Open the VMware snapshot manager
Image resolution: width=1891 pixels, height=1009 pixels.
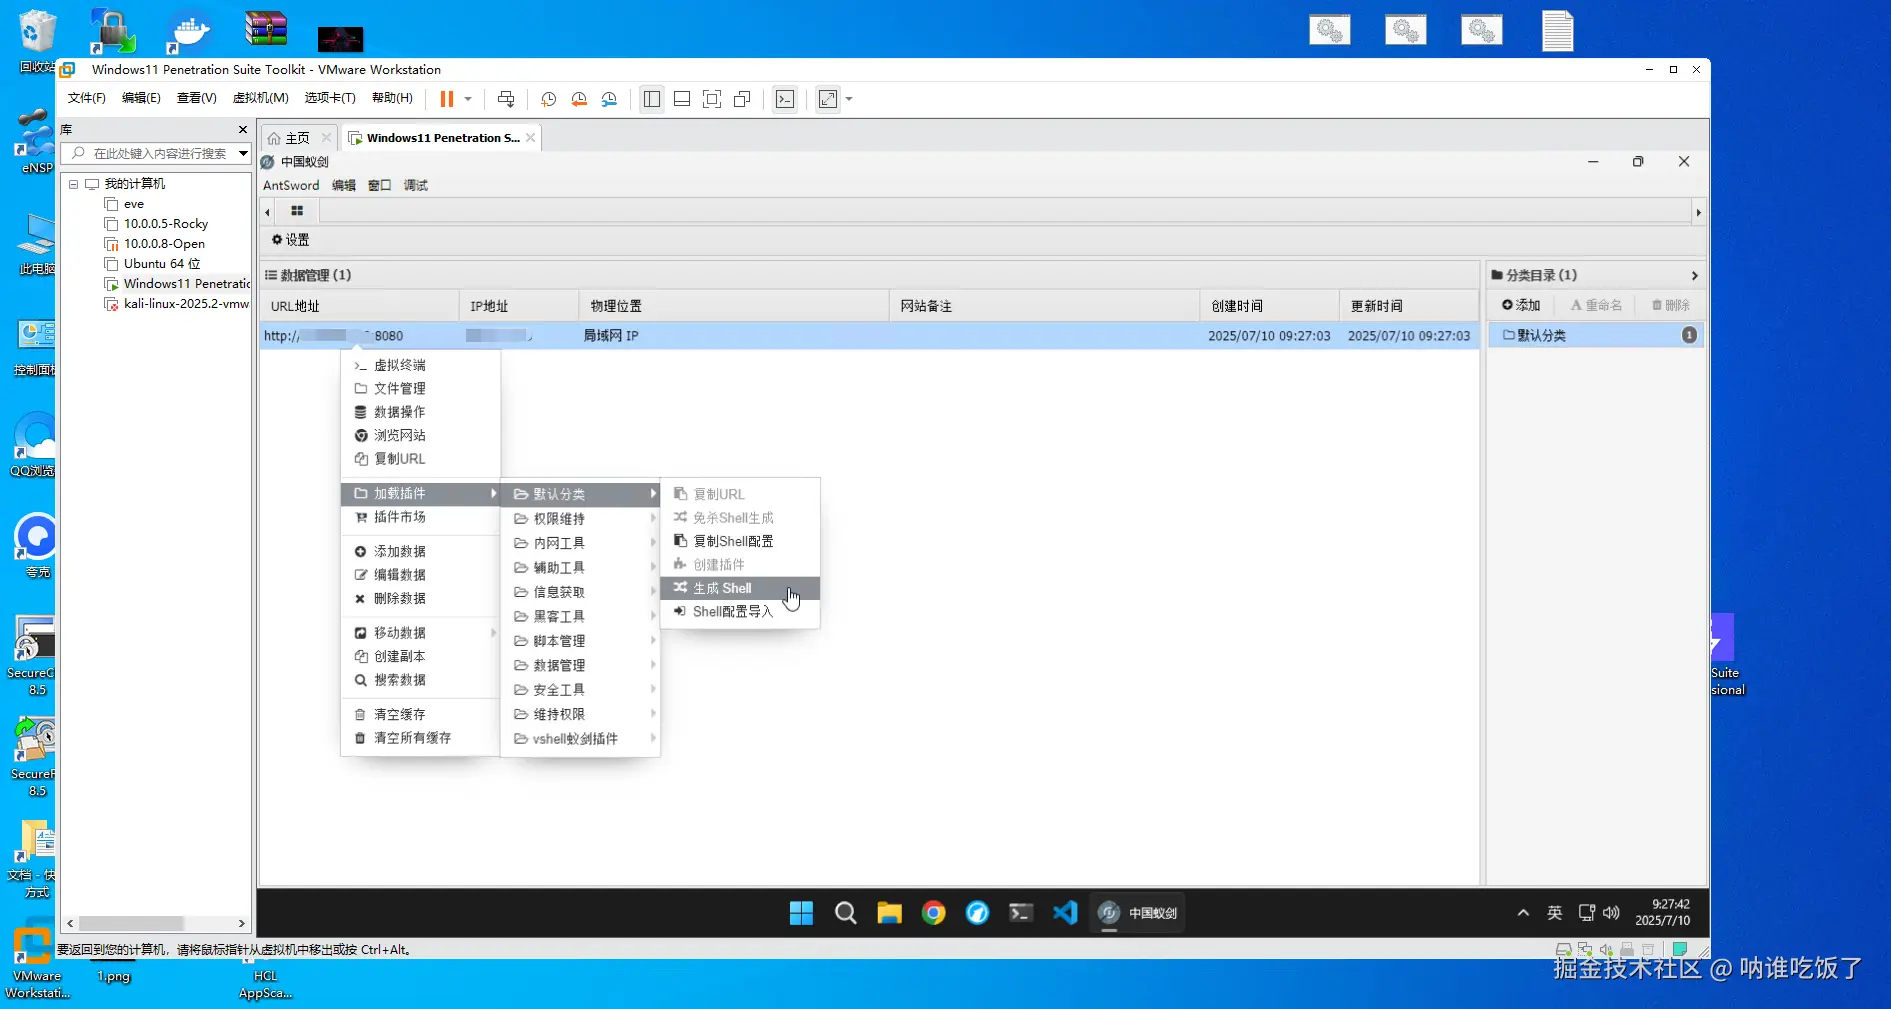click(610, 99)
